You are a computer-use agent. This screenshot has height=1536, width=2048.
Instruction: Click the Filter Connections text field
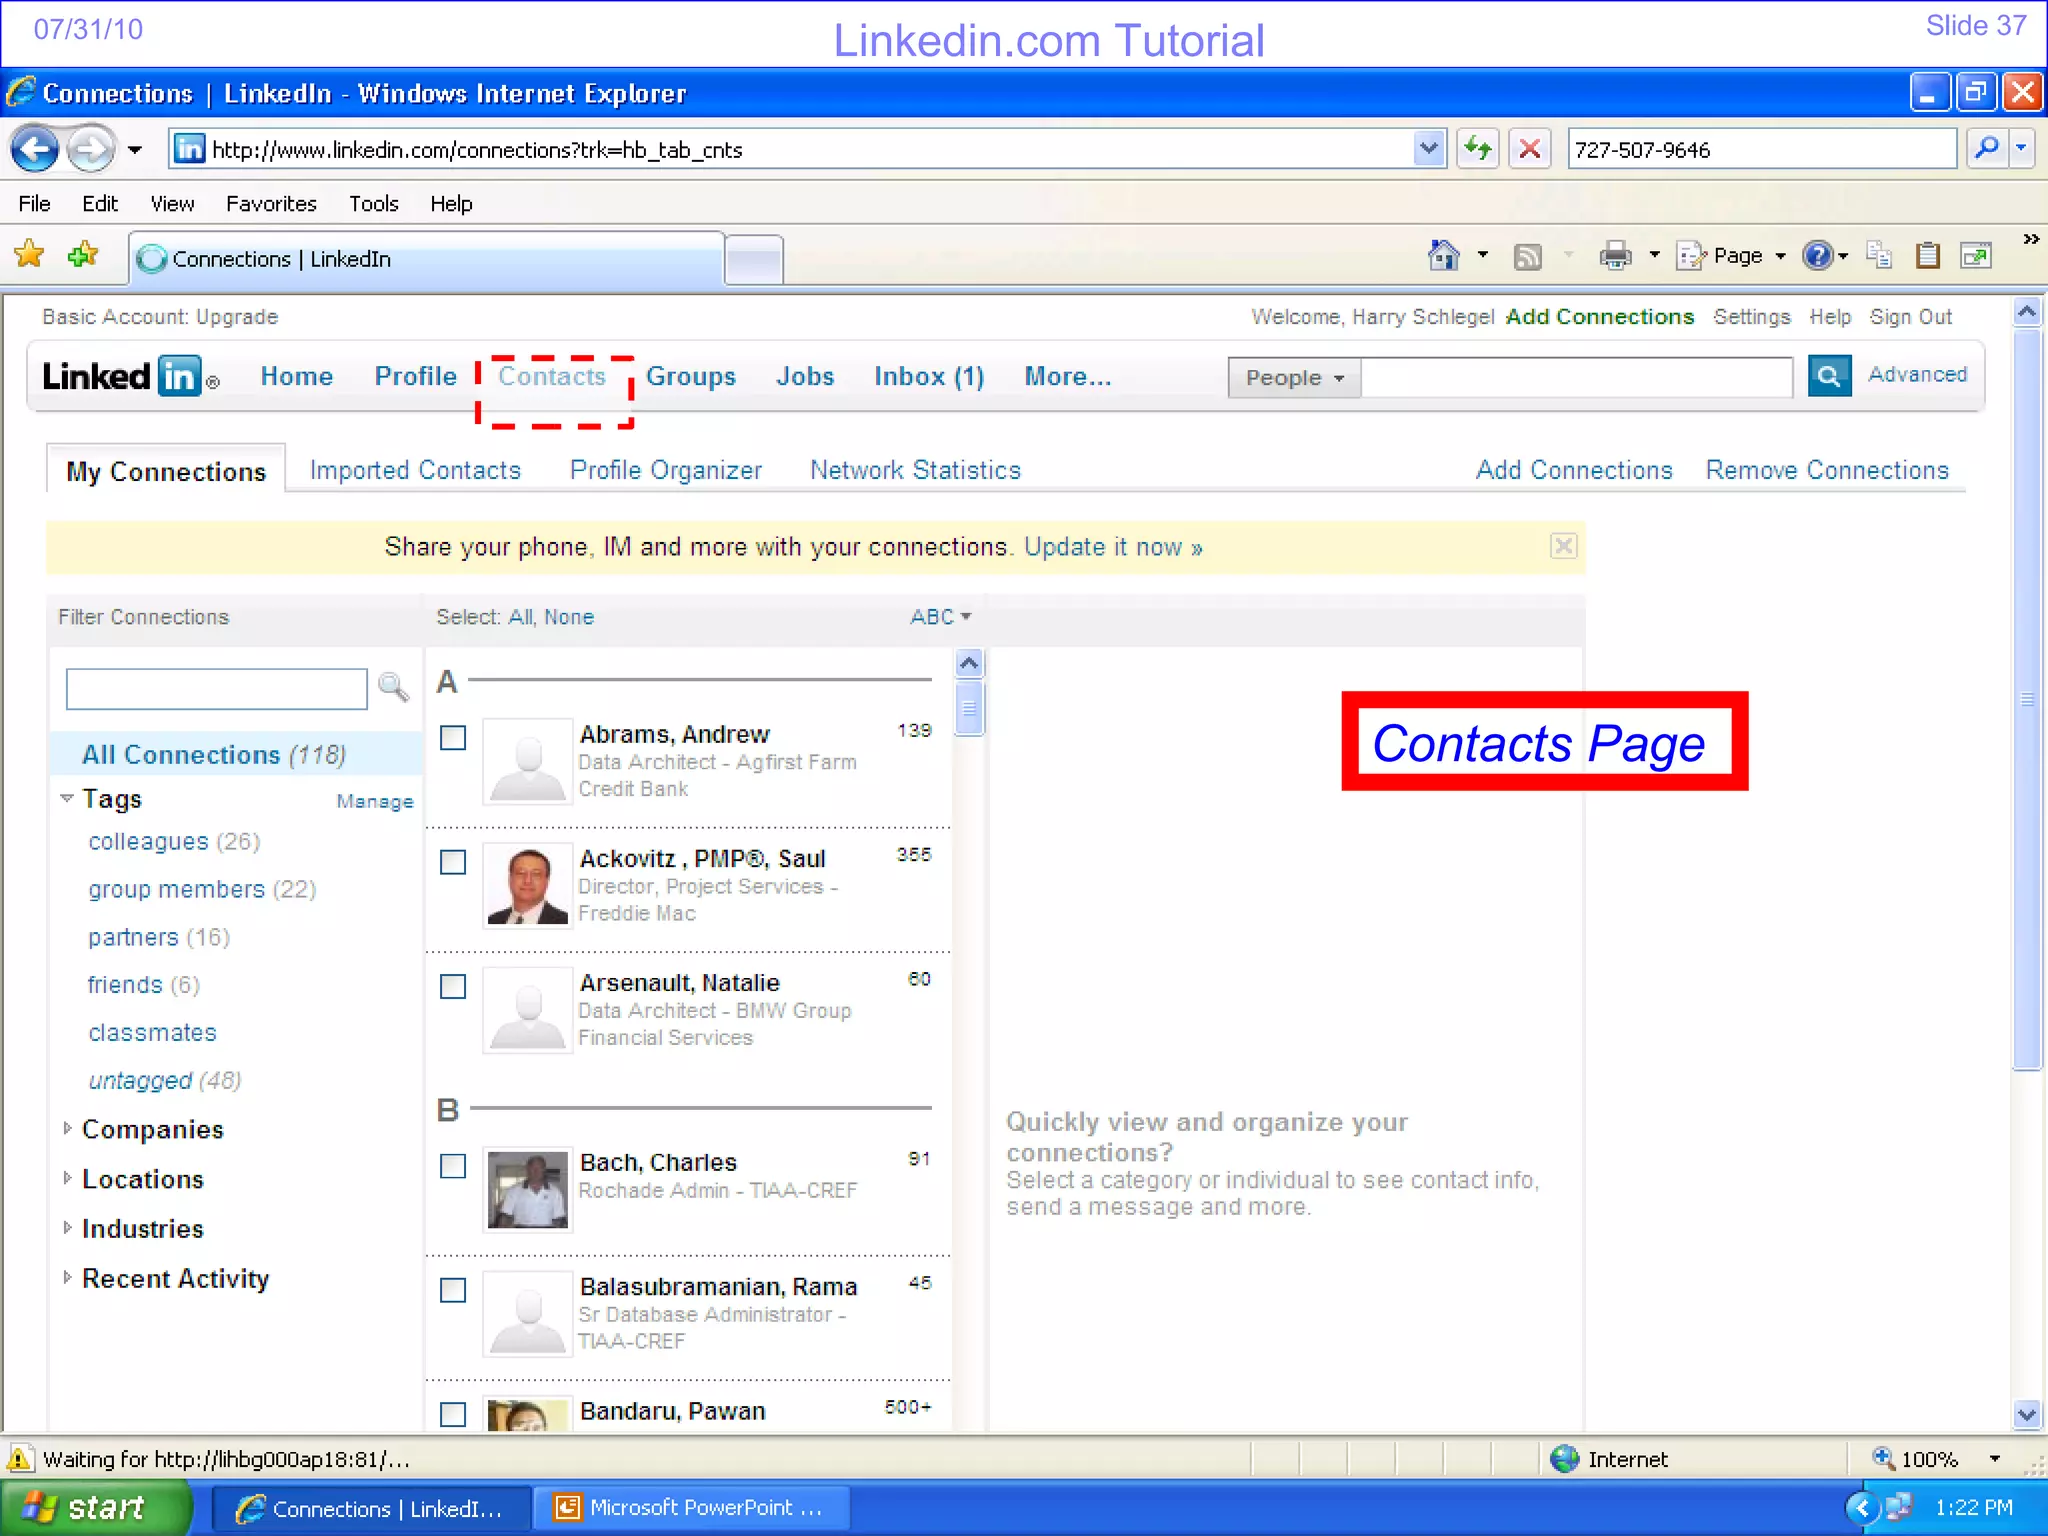(217, 689)
